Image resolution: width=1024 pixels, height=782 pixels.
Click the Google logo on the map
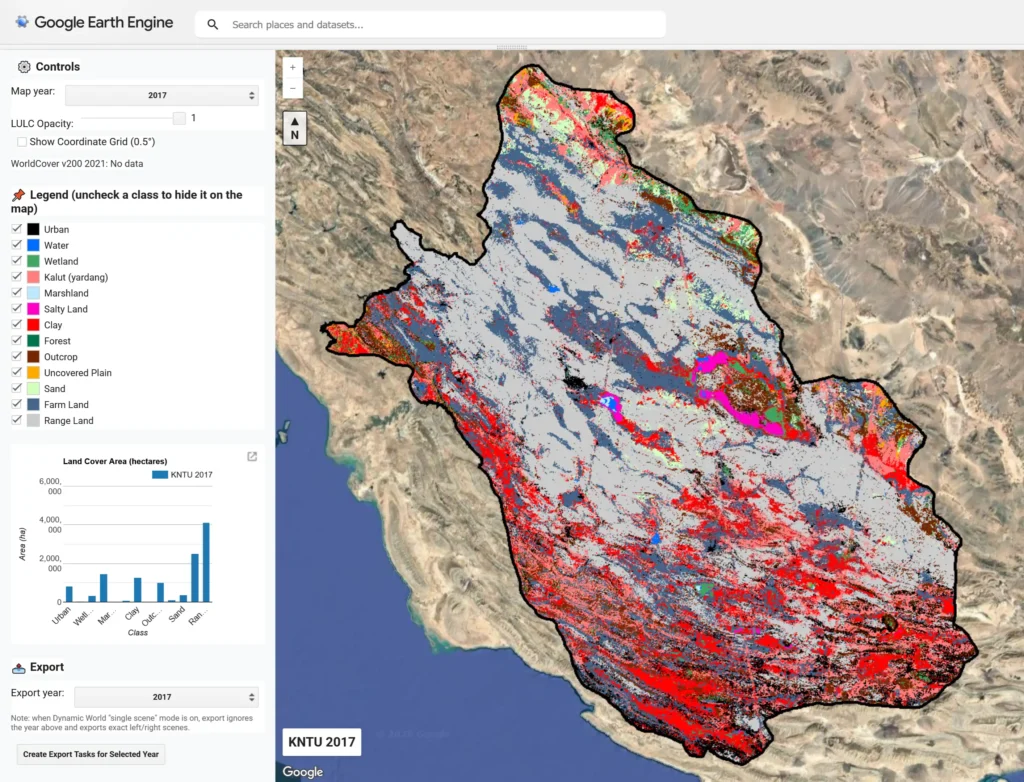pyautogui.click(x=302, y=772)
